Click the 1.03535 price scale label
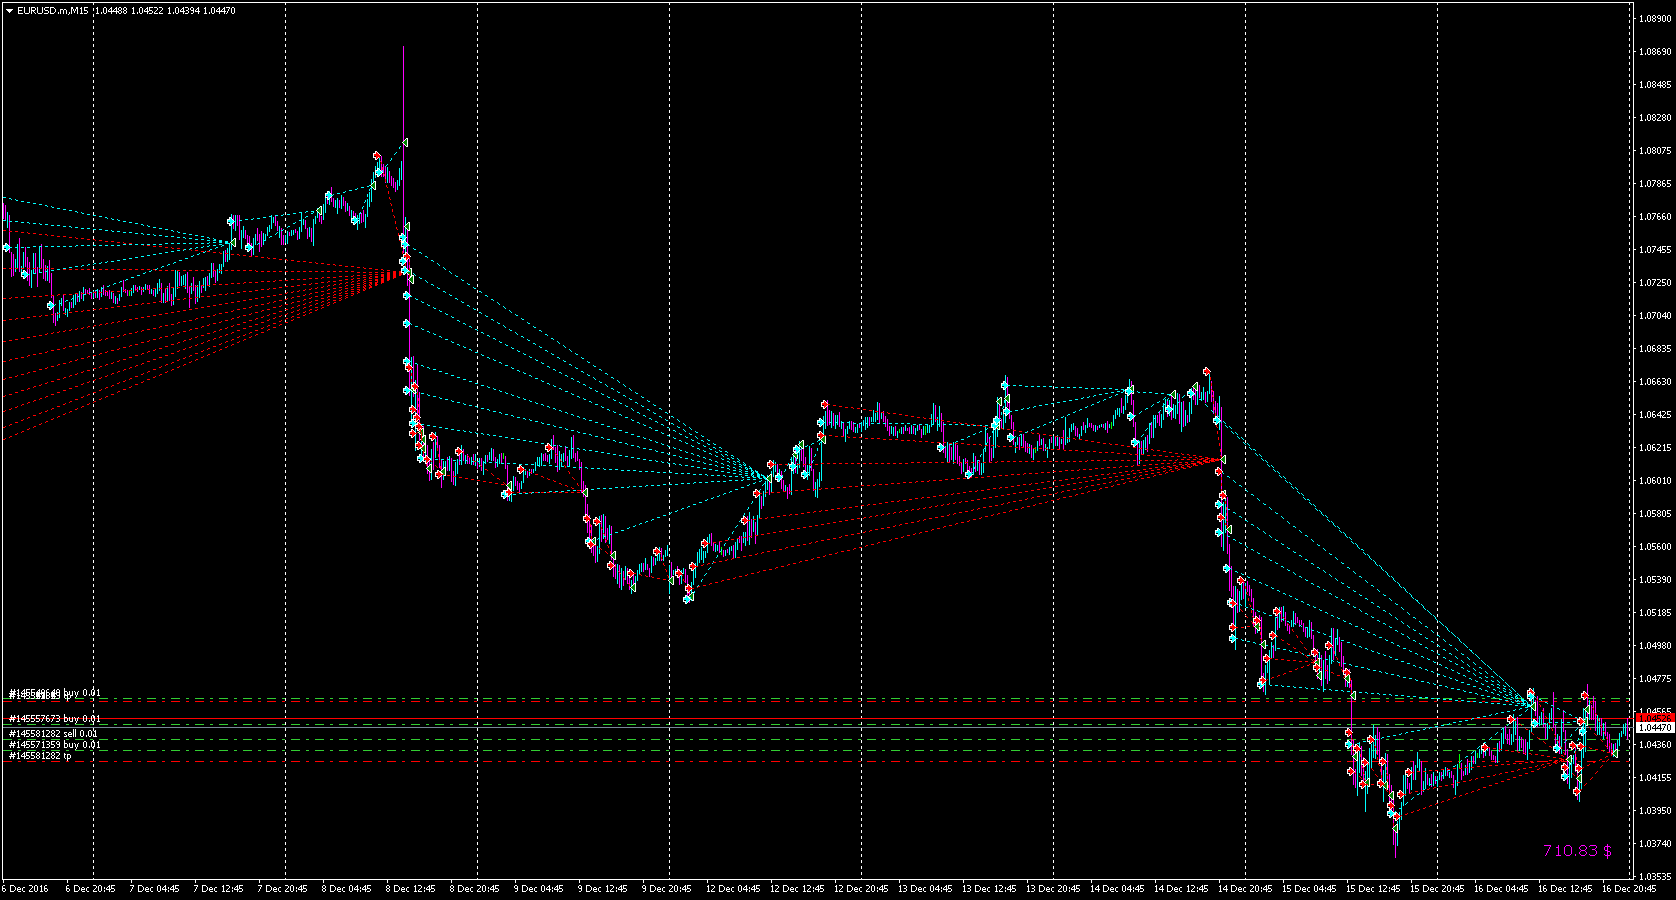Screen dimensions: 1676x900 click(x=1657, y=876)
